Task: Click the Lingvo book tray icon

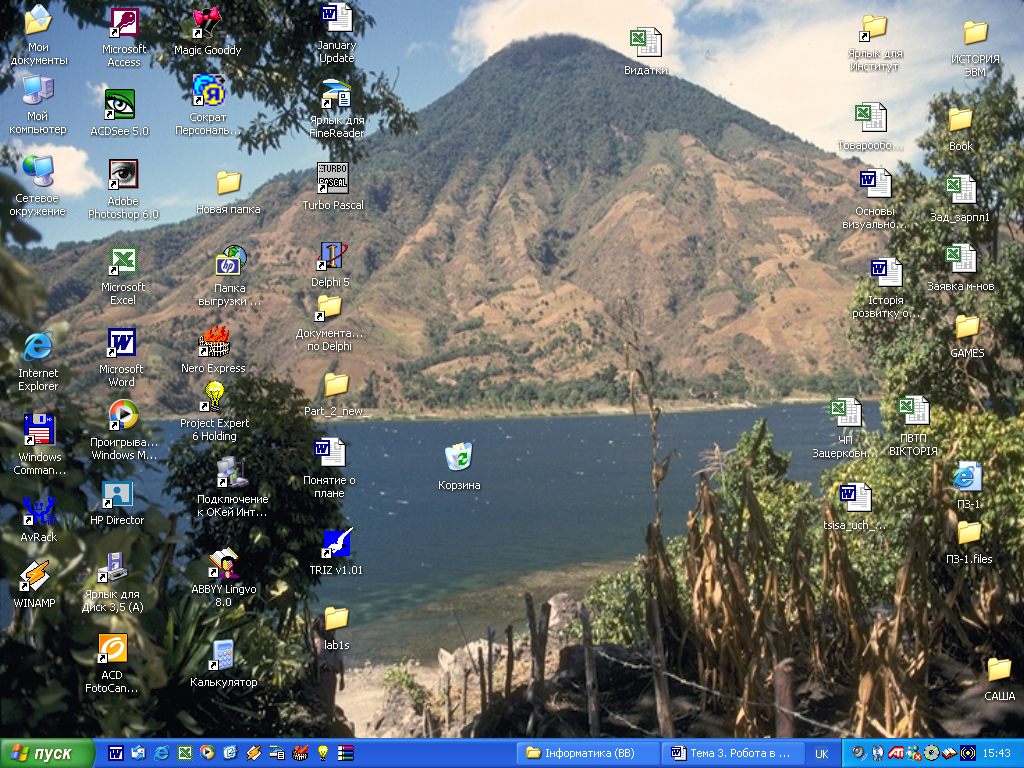Action: (949, 753)
